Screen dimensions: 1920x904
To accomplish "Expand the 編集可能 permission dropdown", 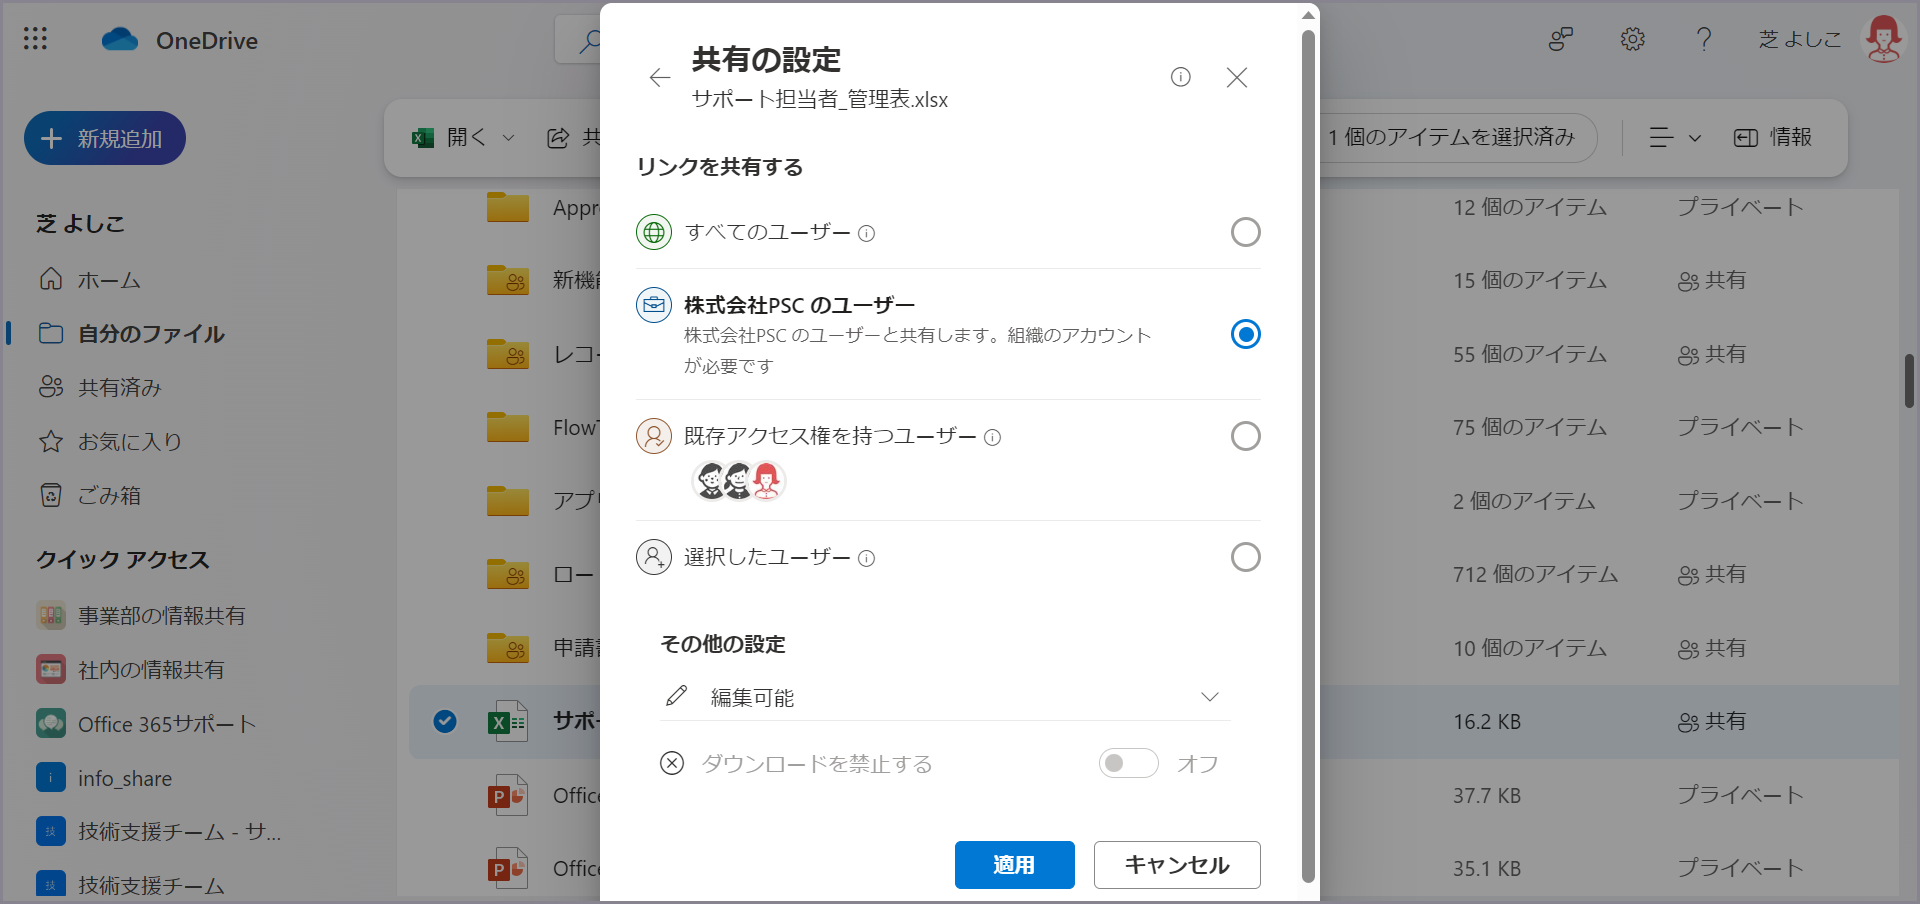I will click(x=1209, y=697).
